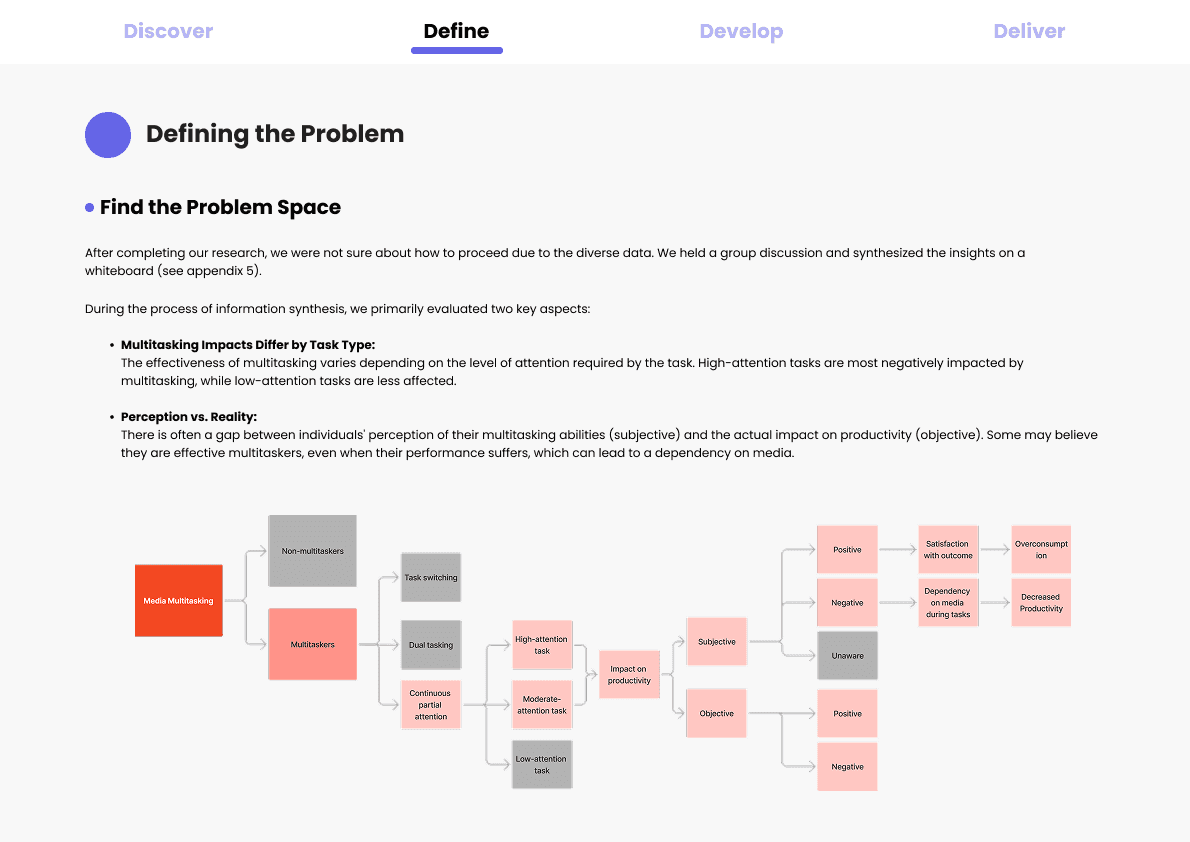Select the Continuous partial attention box
The height and width of the screenshot is (842, 1190).
point(430,705)
